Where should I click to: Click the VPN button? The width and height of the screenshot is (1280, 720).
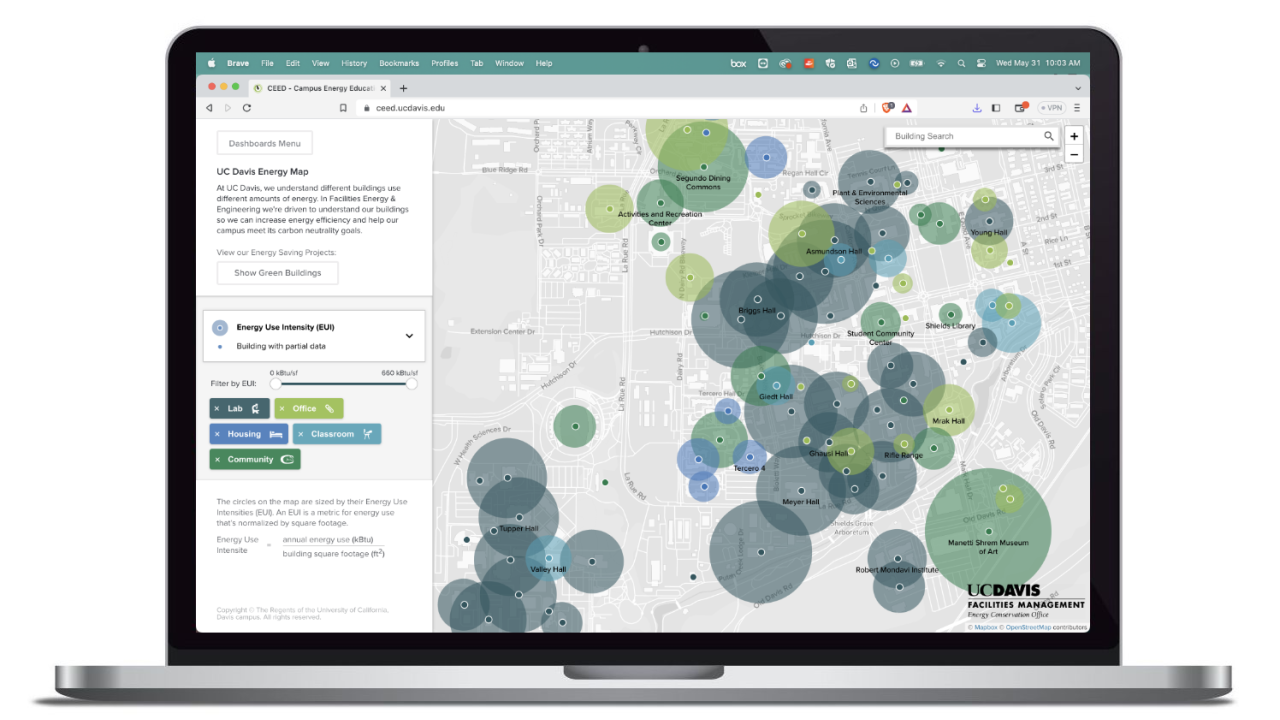tap(1050, 108)
